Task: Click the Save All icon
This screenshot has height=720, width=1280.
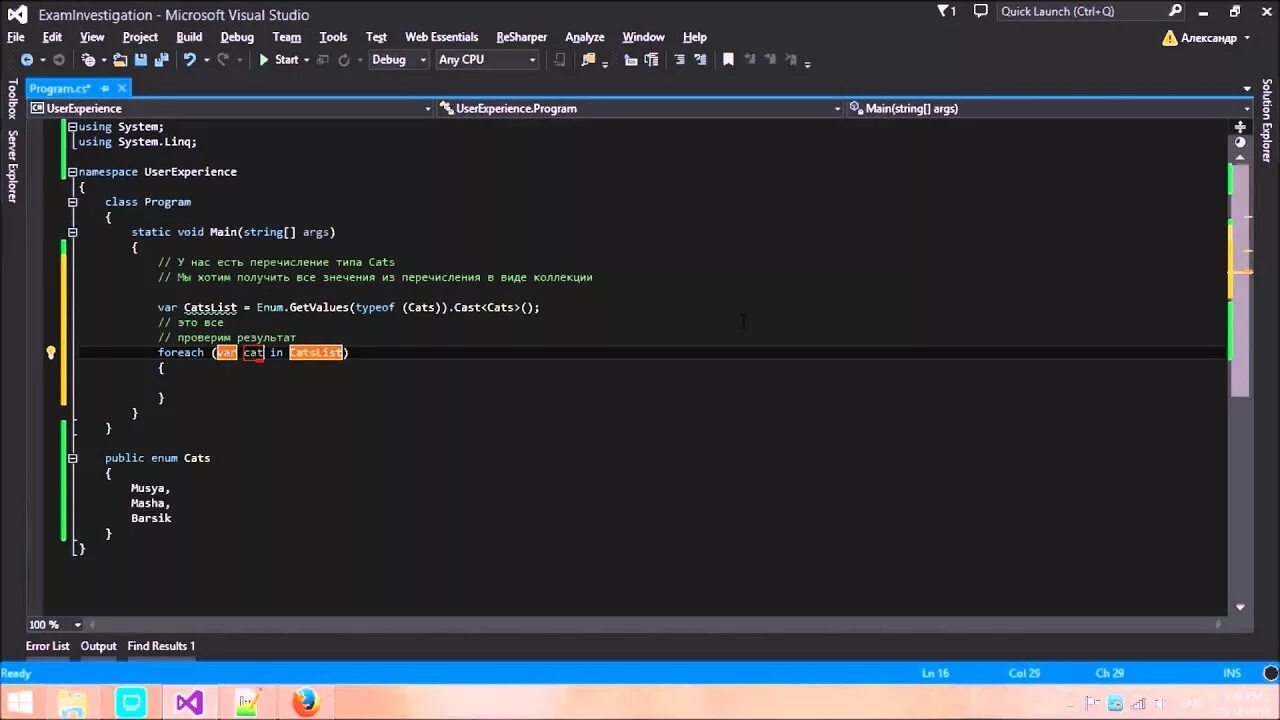Action: point(160,60)
